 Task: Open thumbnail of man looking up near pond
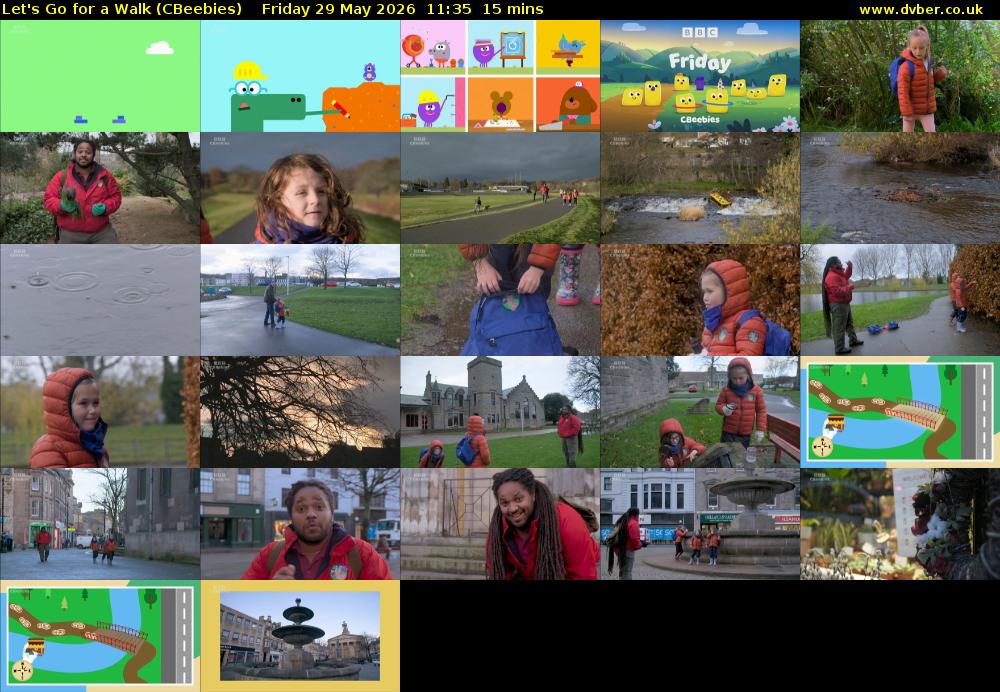point(900,300)
